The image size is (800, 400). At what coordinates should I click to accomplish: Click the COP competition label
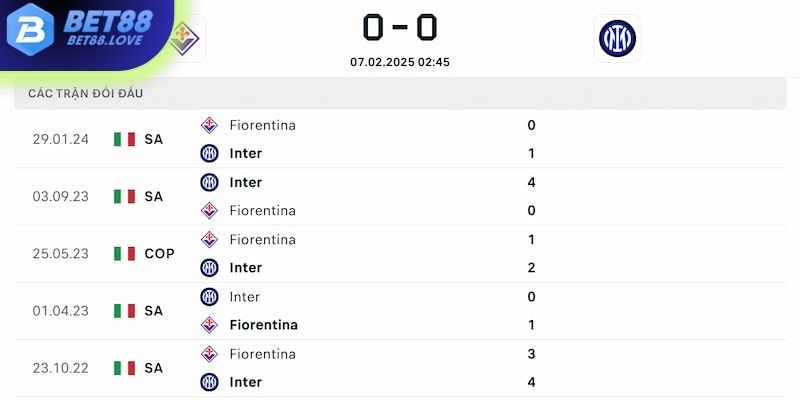point(159,254)
